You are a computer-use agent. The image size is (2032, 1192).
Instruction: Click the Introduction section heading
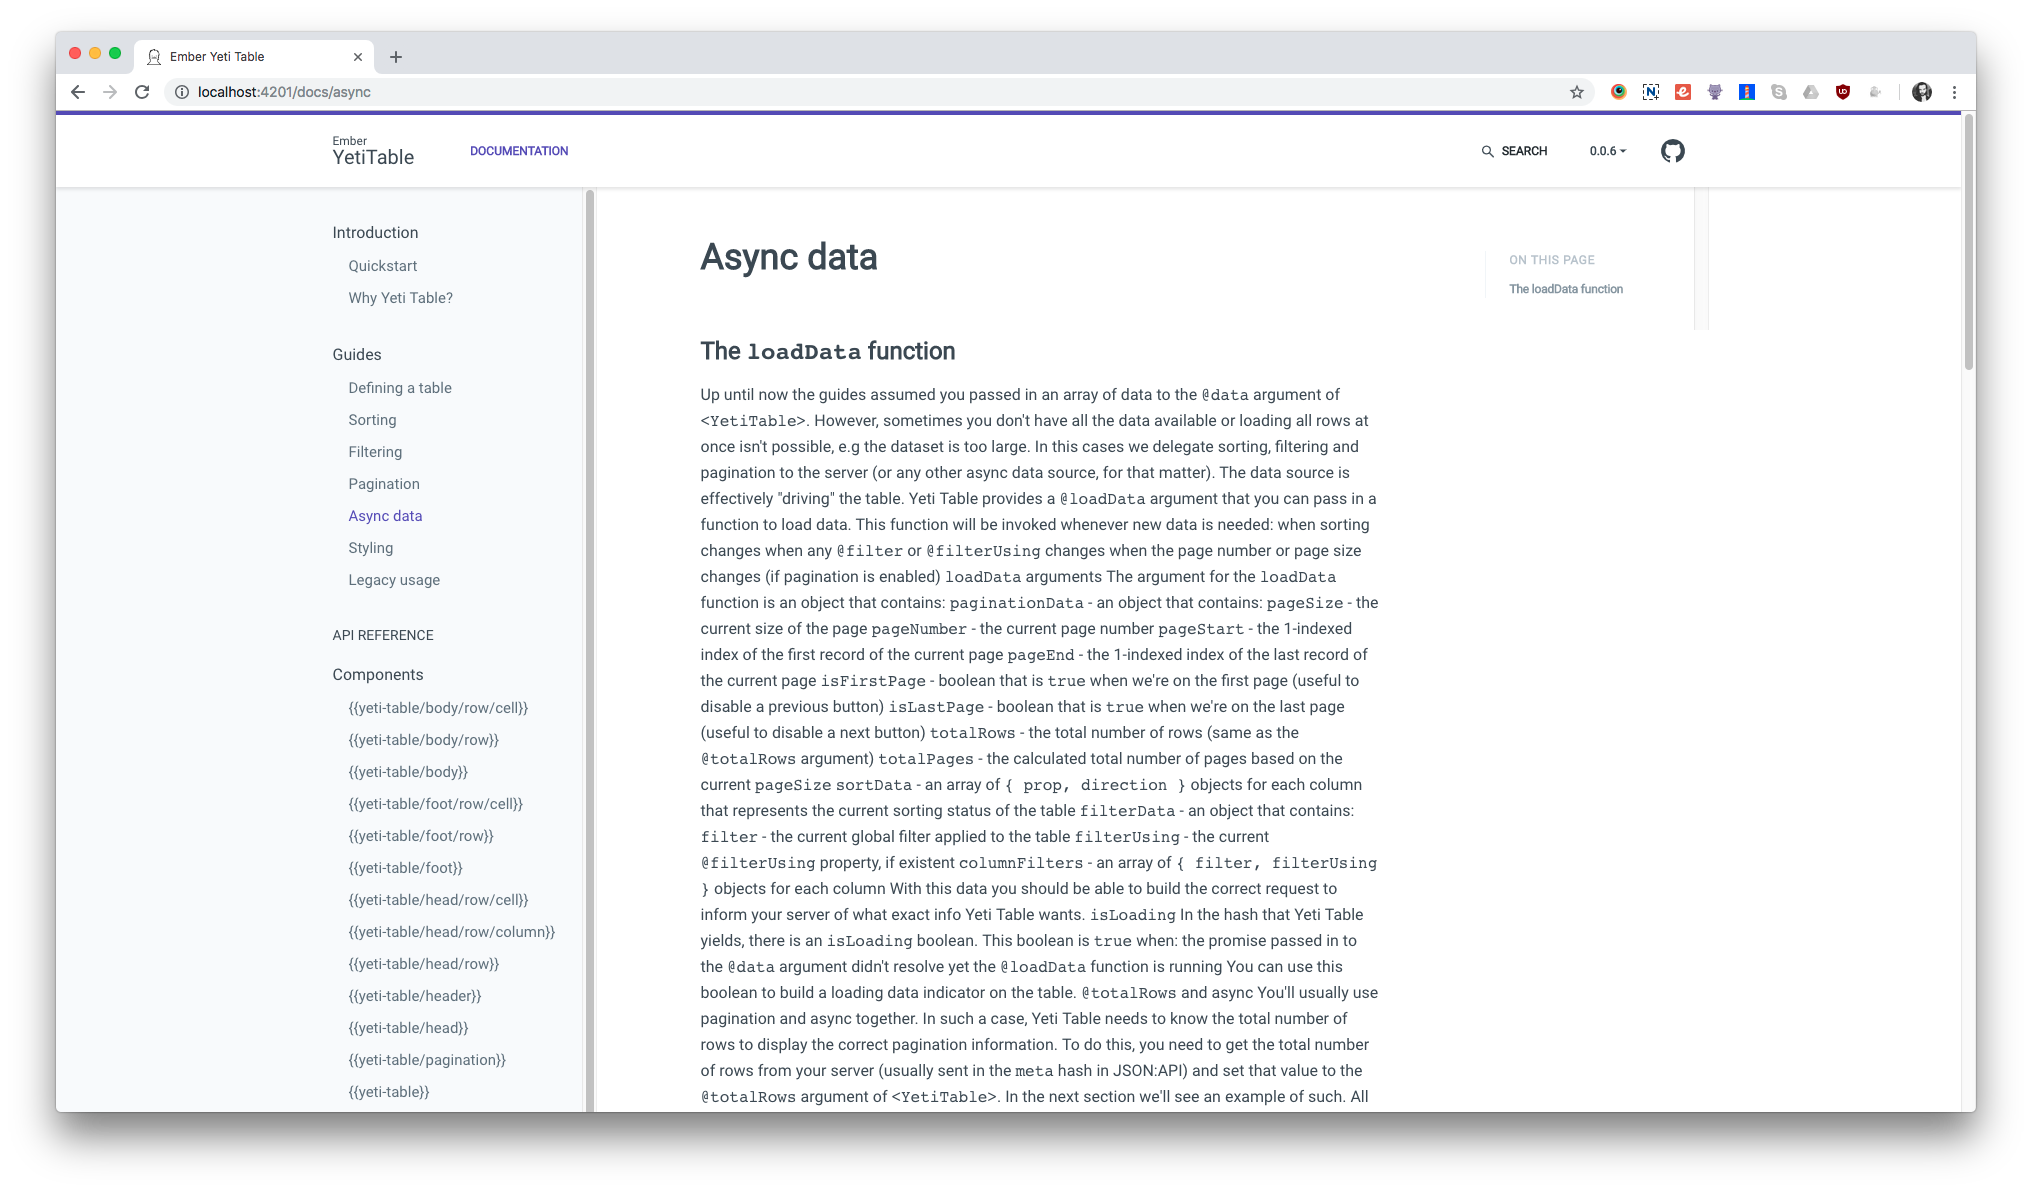(375, 233)
